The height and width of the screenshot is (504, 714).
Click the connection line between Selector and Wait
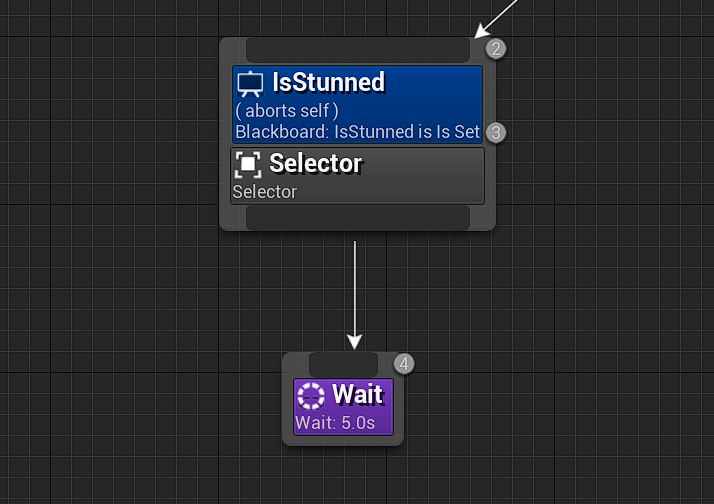tap(355, 288)
